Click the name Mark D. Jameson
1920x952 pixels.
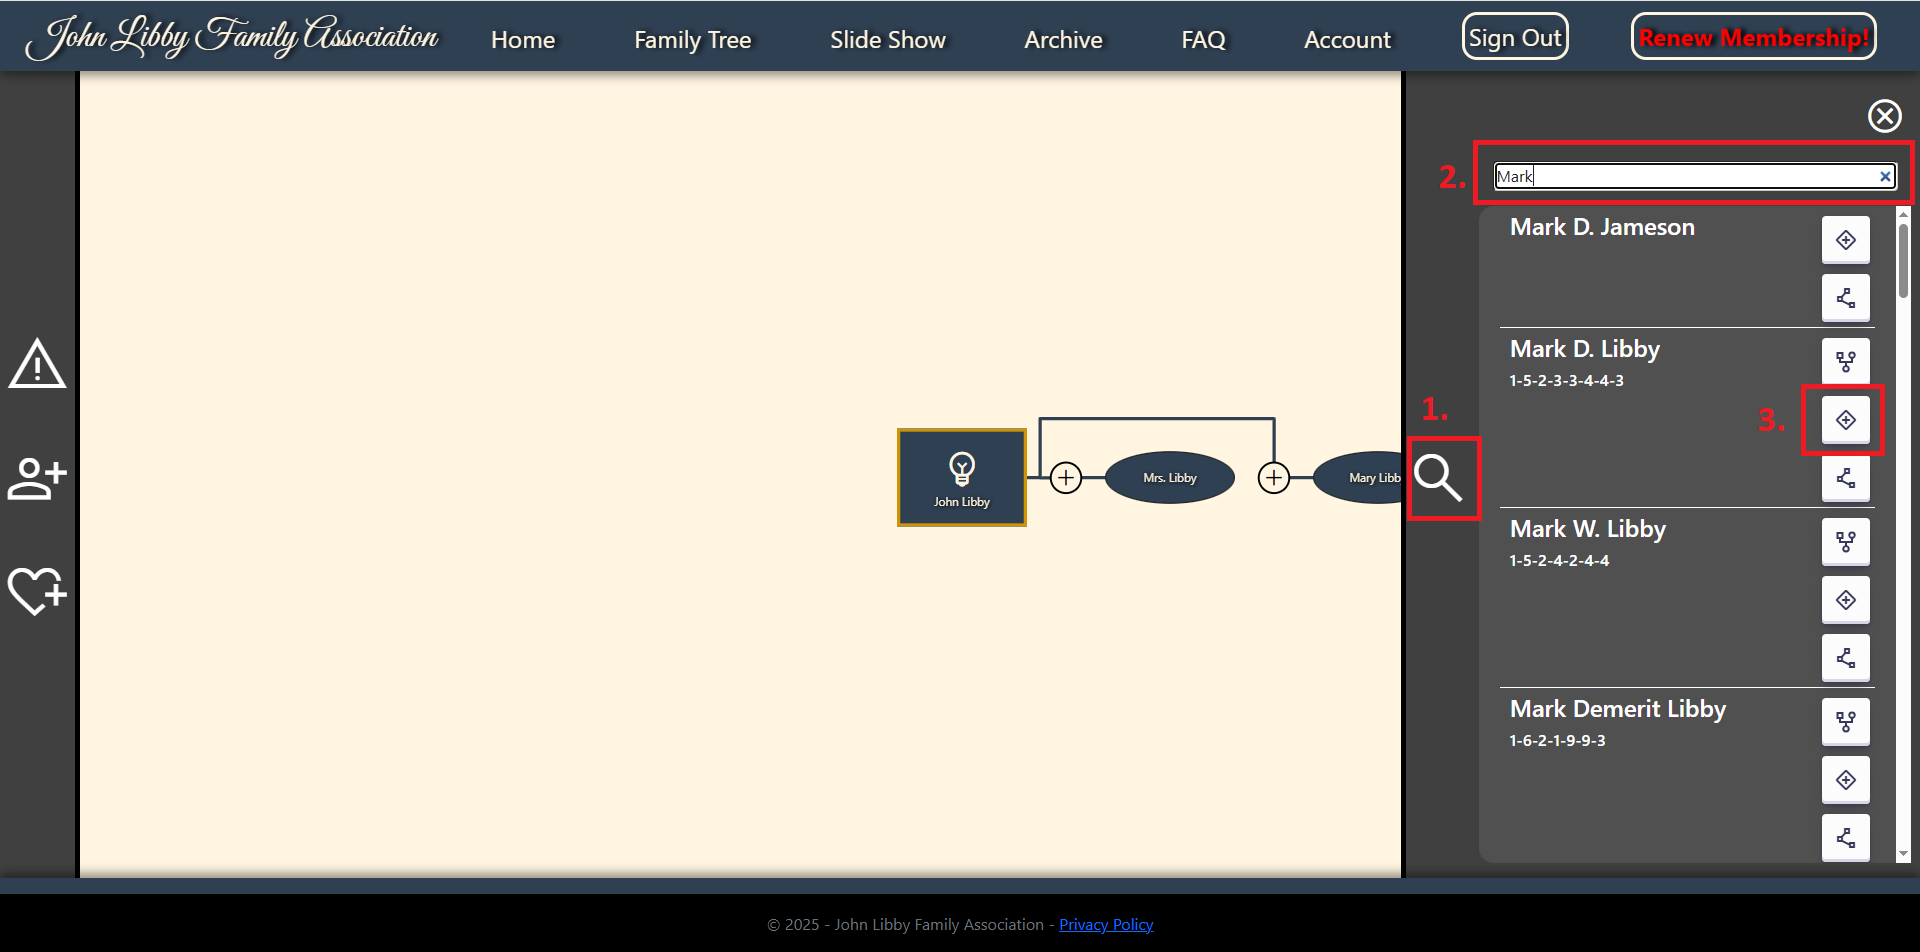[x=1602, y=227]
